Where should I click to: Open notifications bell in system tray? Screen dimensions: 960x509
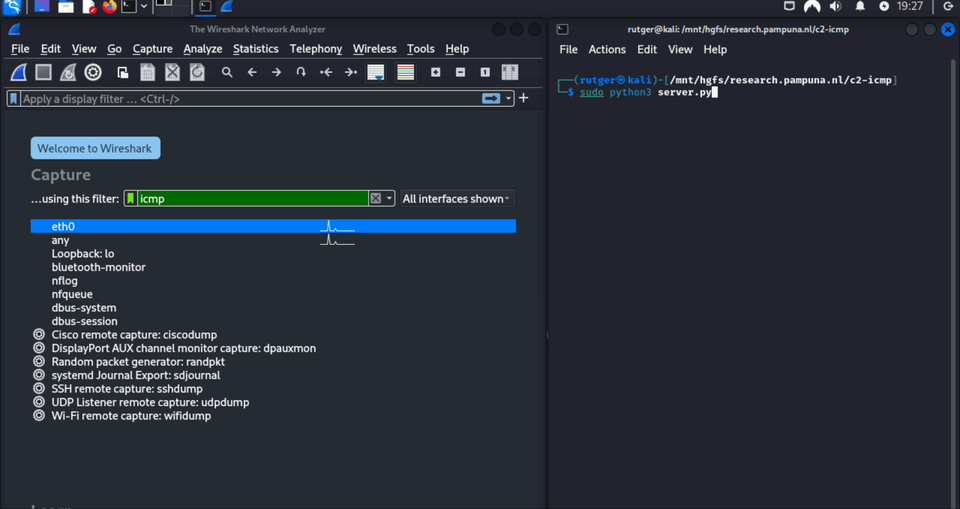[860, 7]
